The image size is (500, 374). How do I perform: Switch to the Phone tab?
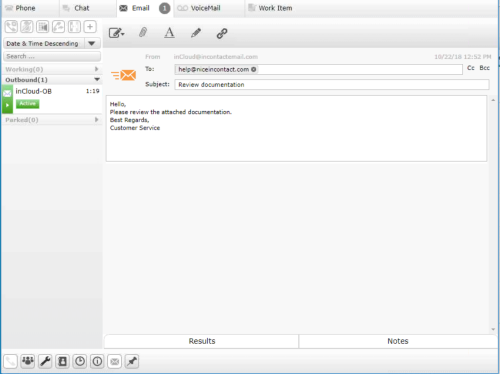coord(21,8)
